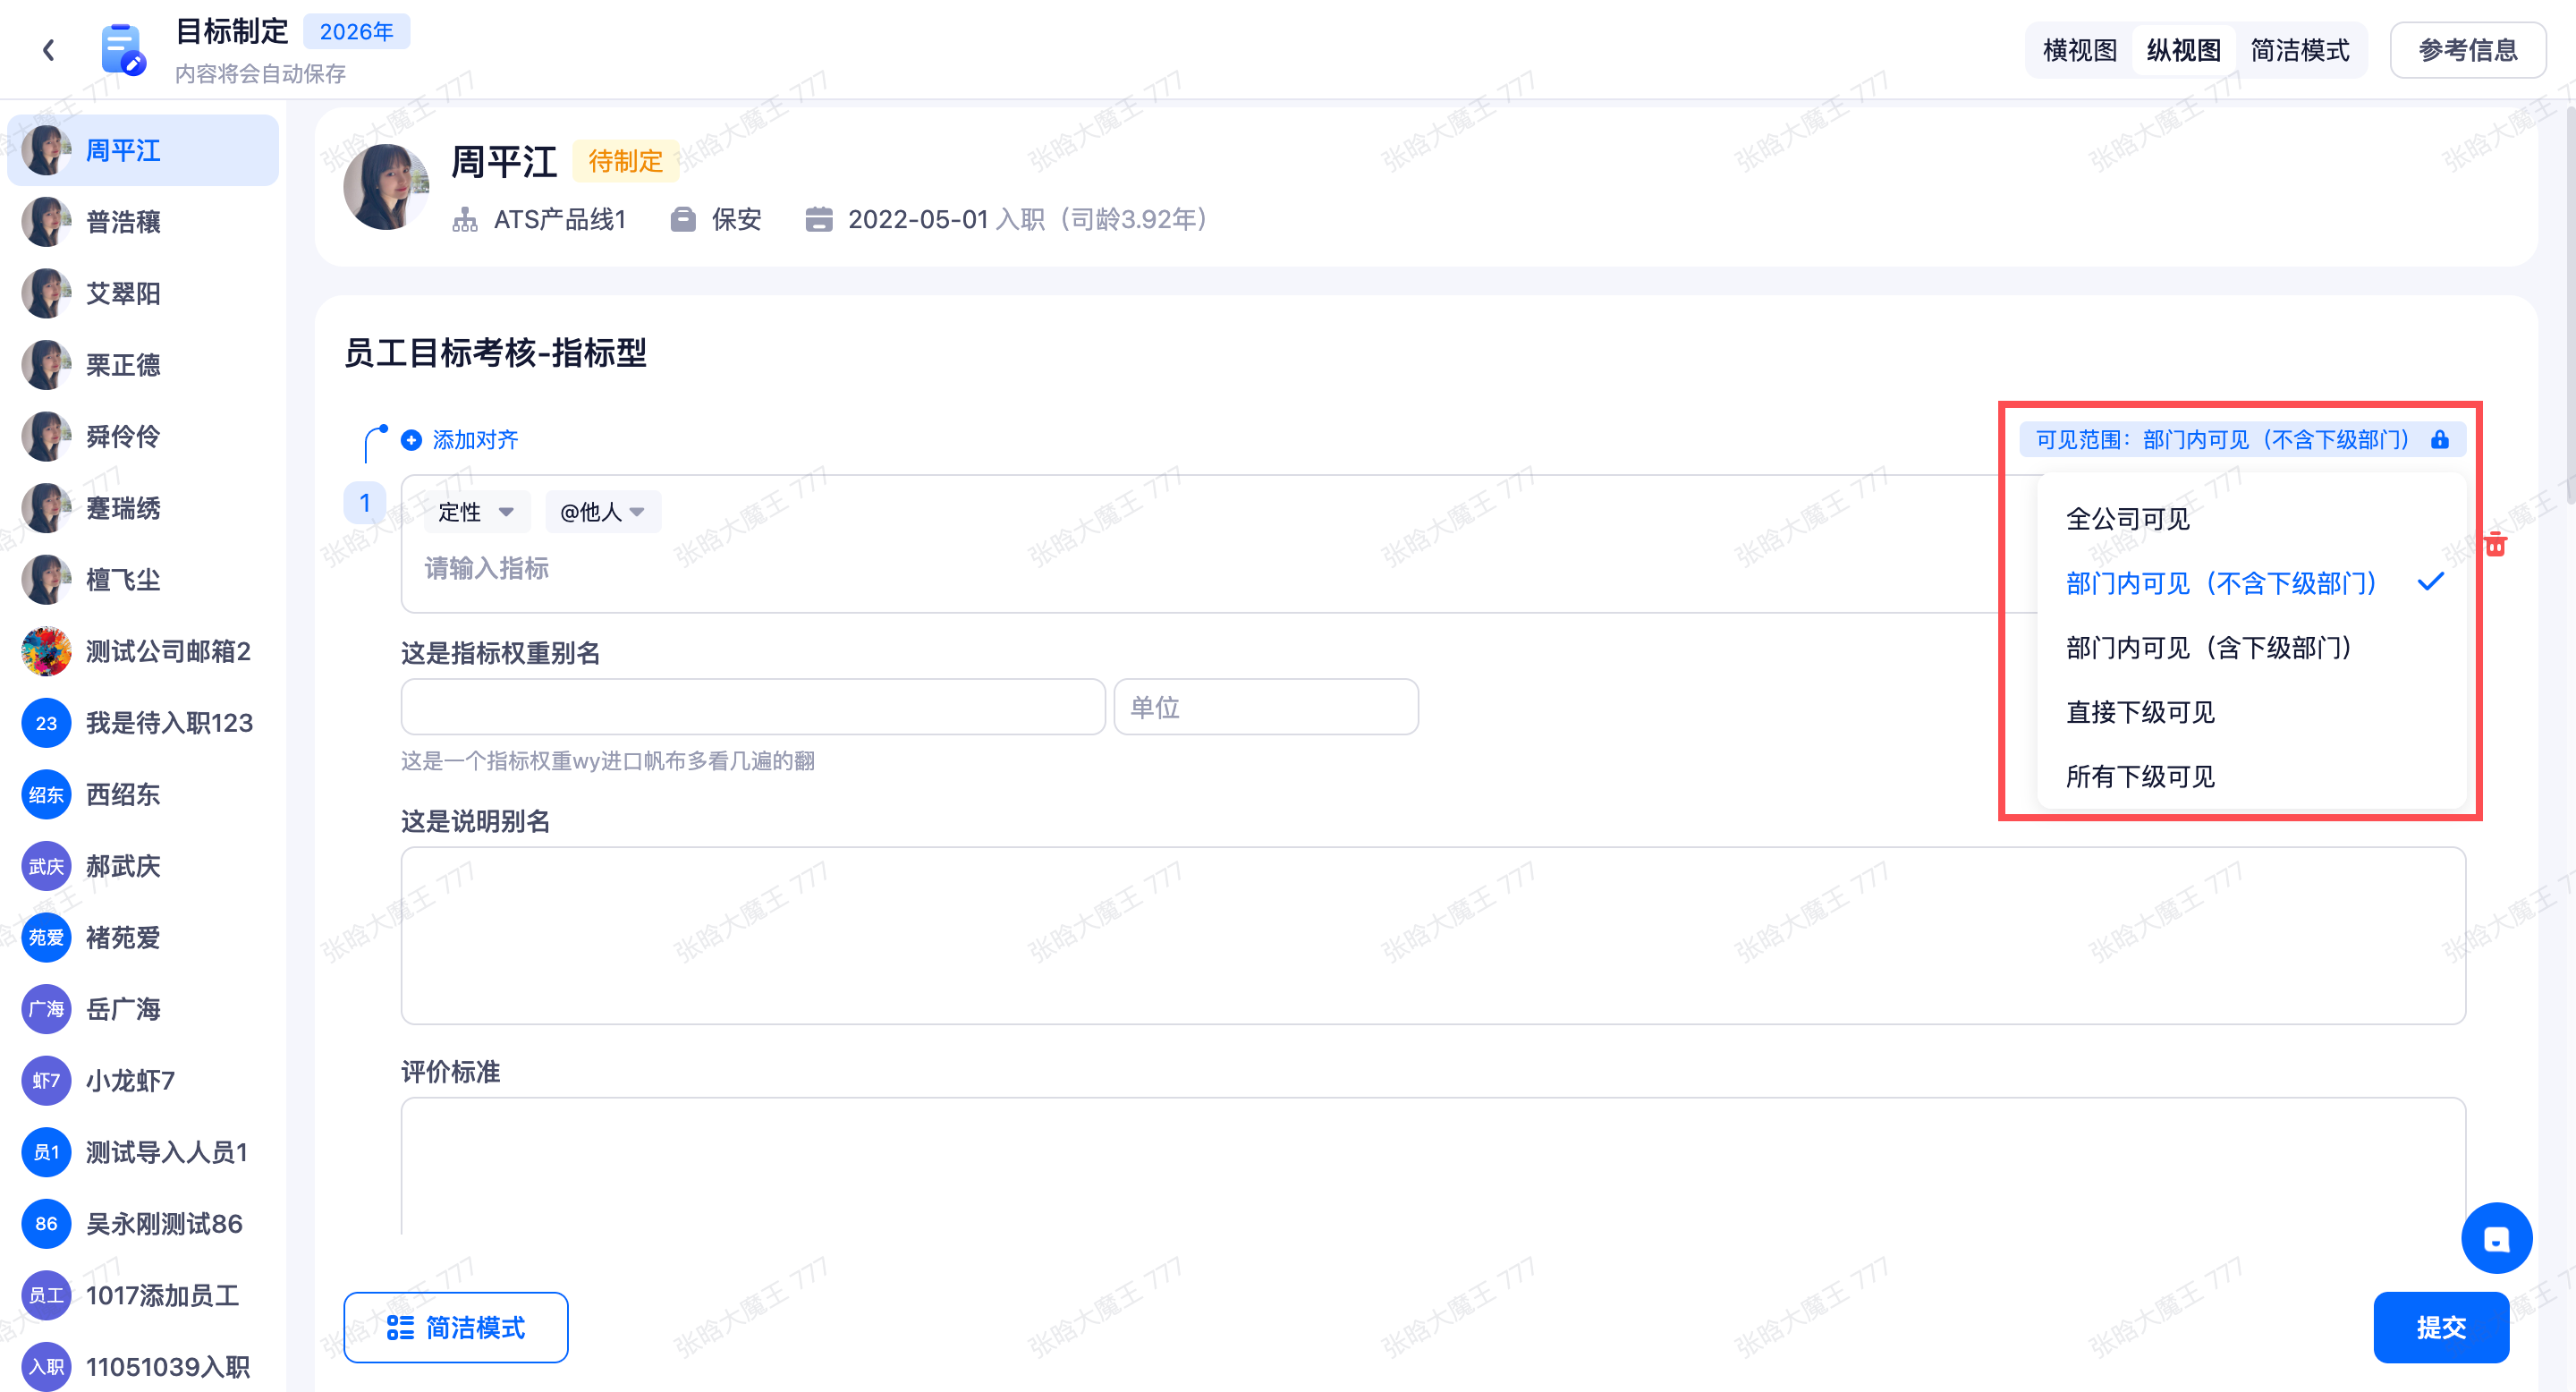Switch to 横视图 tab
Screen dimensions: 2576x1392
tap(2079, 50)
